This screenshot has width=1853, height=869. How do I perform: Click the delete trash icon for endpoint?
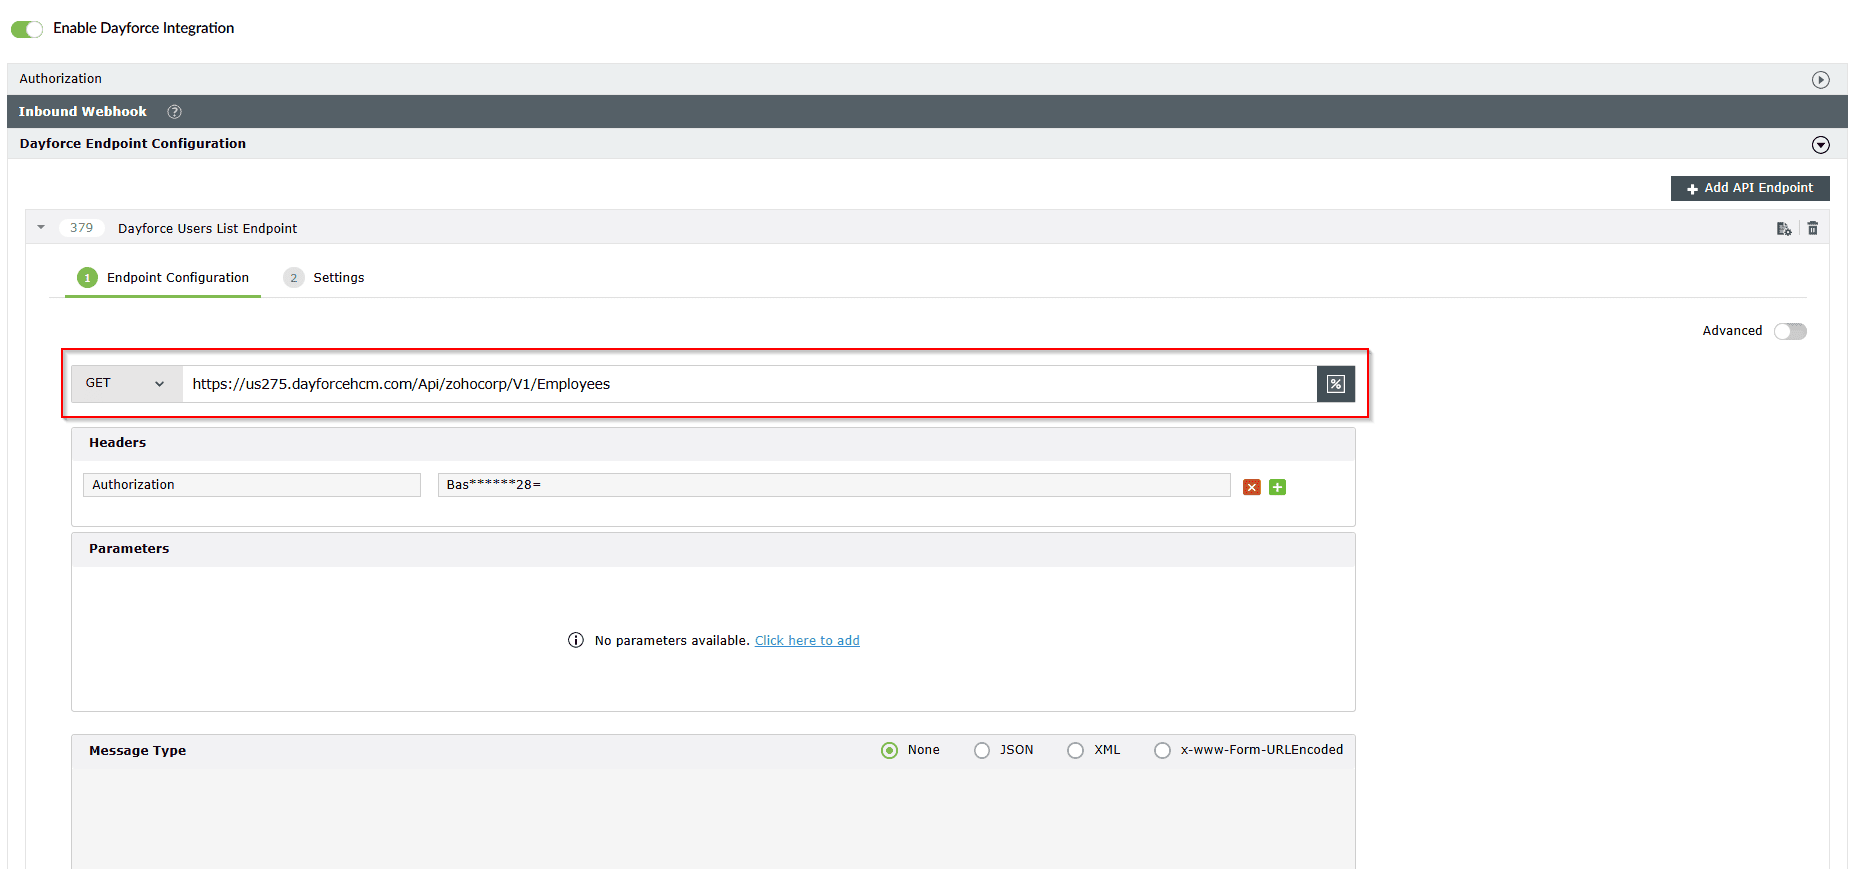coord(1812,228)
